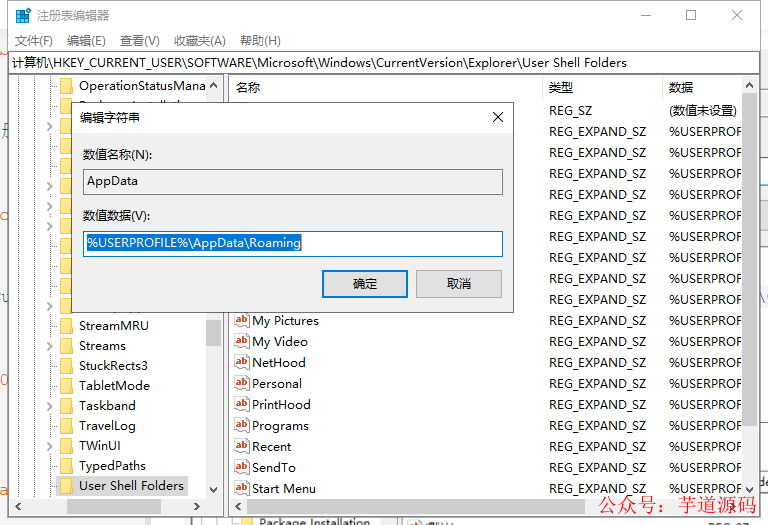Viewport: 768px width, 525px height.
Task: Open the 编辑(E) menu
Action: (86, 41)
